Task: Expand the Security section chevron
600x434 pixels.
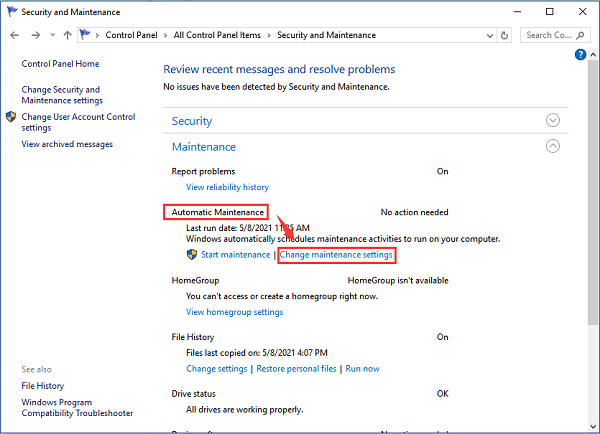Action: point(553,120)
